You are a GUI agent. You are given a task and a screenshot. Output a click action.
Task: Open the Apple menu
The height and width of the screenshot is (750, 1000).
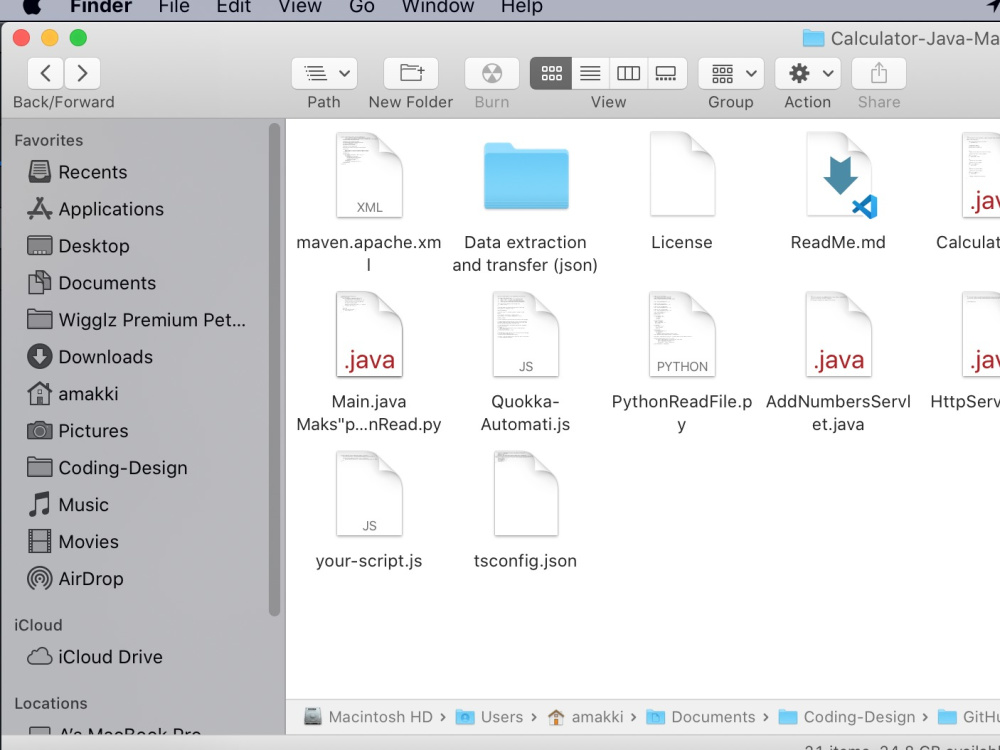tap(32, 6)
